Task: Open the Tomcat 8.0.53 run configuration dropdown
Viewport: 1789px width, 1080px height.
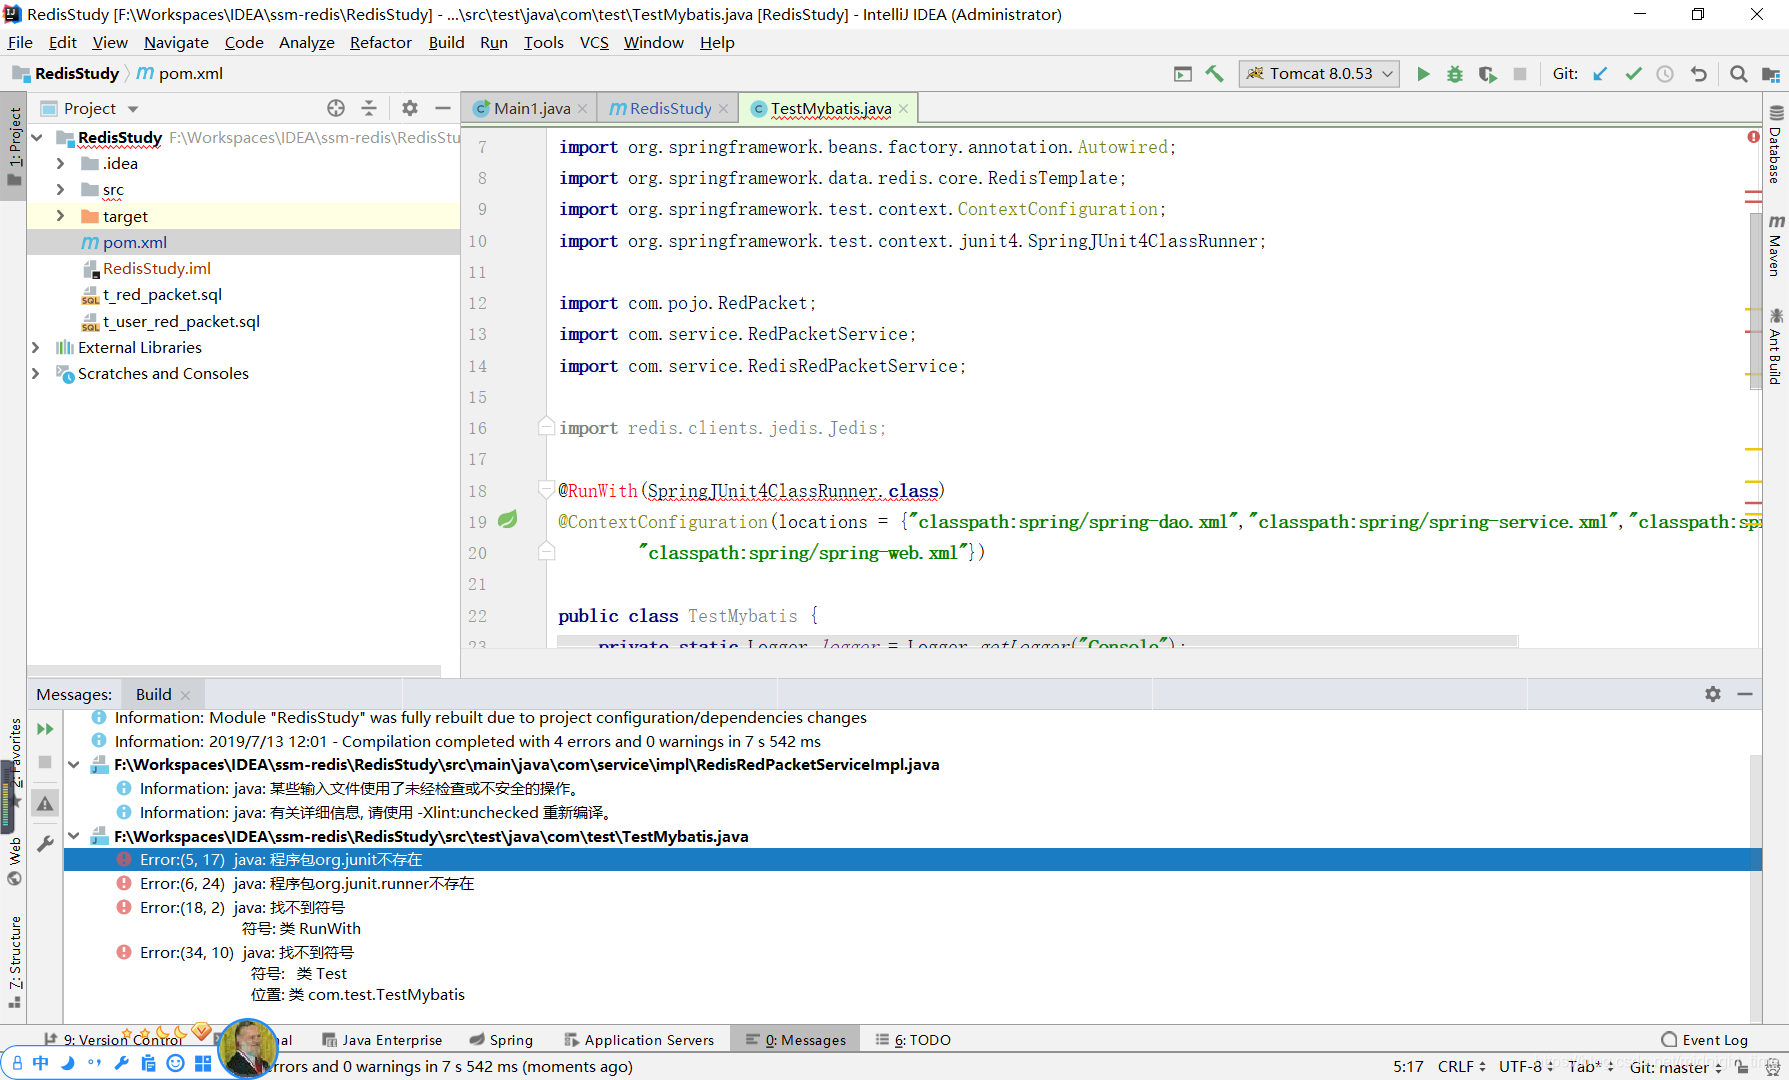Action: coord(1320,74)
